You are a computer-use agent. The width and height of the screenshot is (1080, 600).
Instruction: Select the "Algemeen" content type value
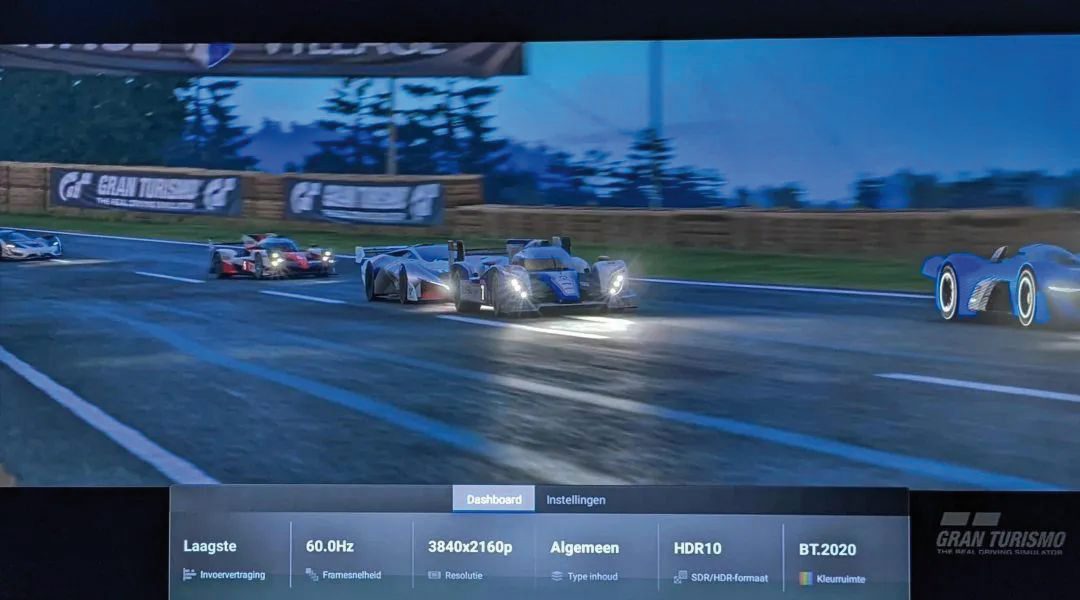[x=584, y=548]
